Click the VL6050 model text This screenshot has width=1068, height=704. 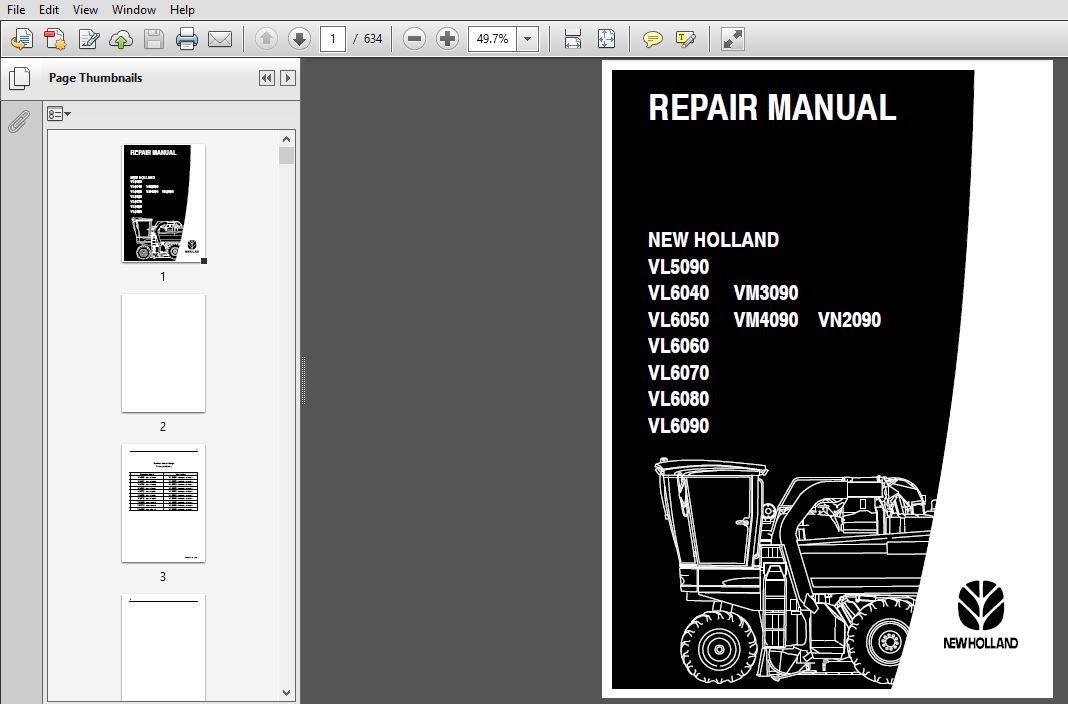coord(678,320)
